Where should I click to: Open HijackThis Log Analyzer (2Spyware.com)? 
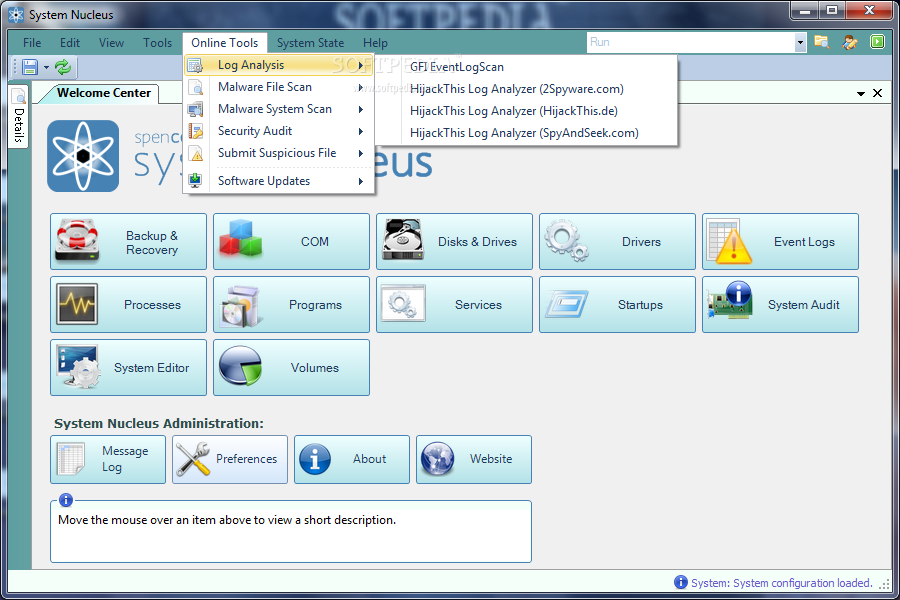517,89
